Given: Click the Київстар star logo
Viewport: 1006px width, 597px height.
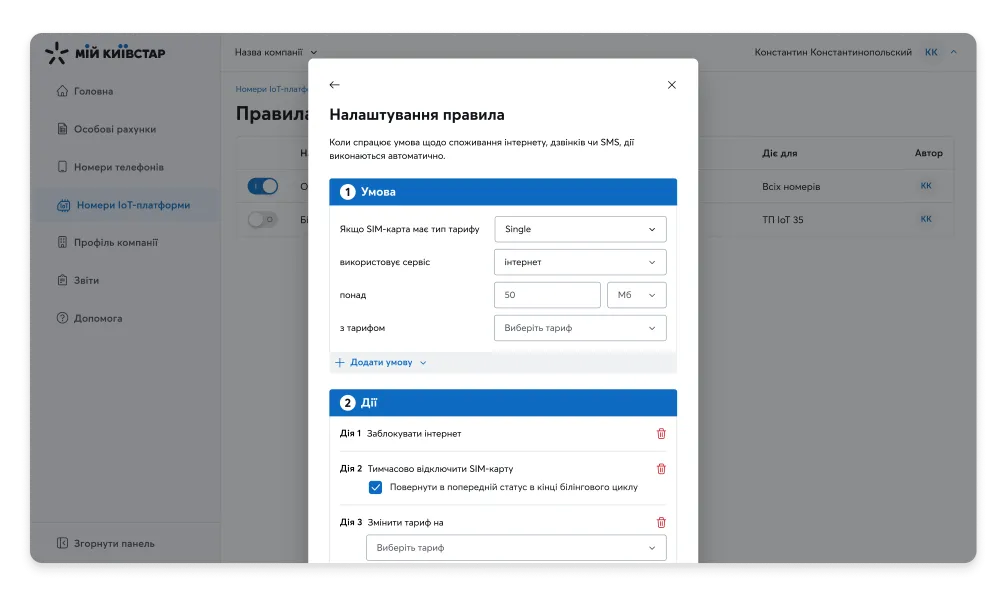Looking at the screenshot, I should [x=56, y=53].
